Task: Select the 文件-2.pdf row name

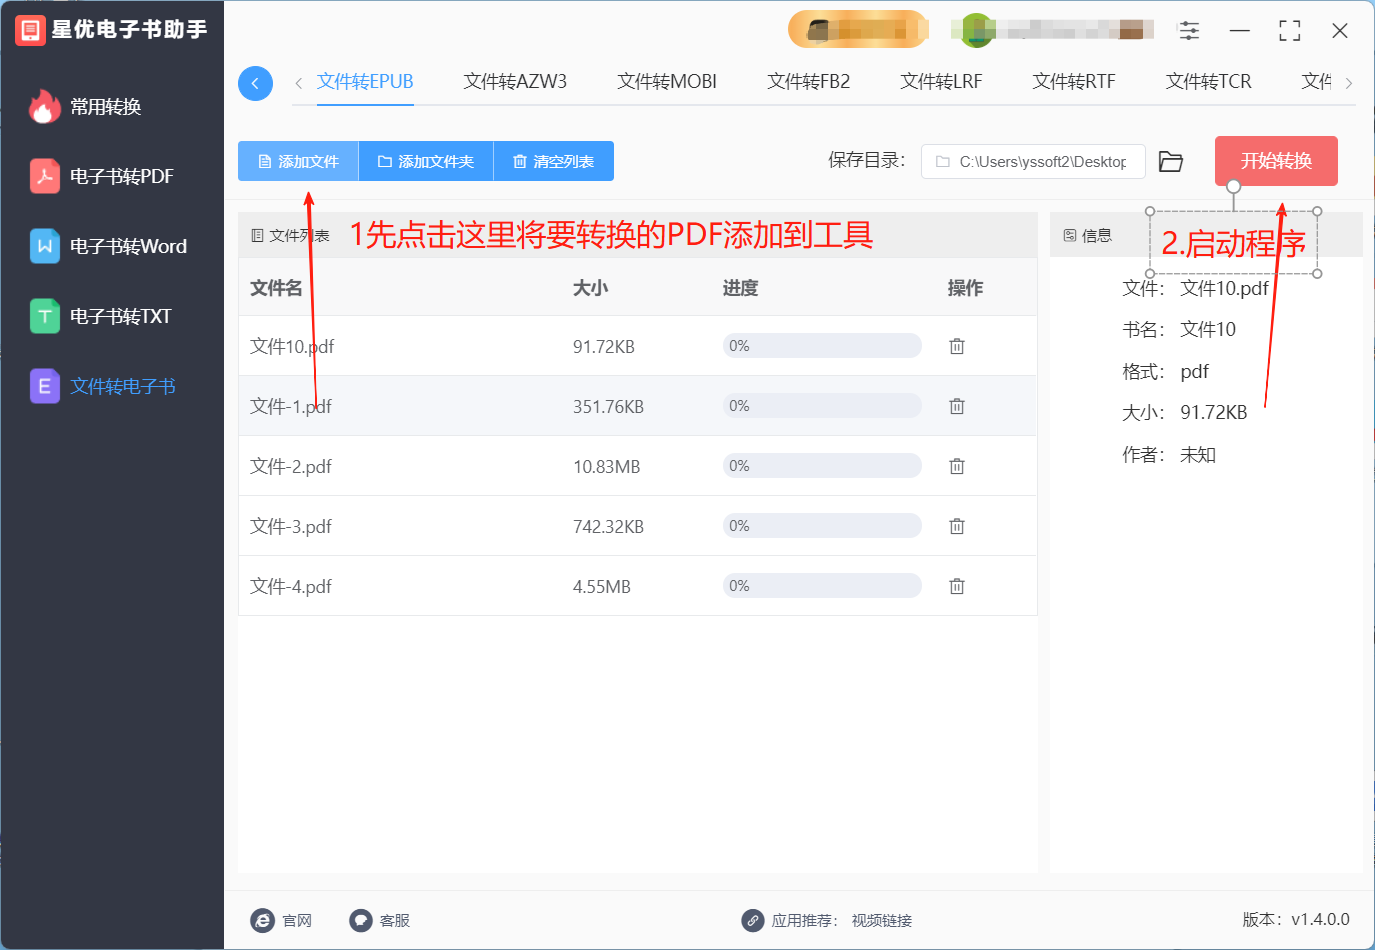Action: [290, 466]
